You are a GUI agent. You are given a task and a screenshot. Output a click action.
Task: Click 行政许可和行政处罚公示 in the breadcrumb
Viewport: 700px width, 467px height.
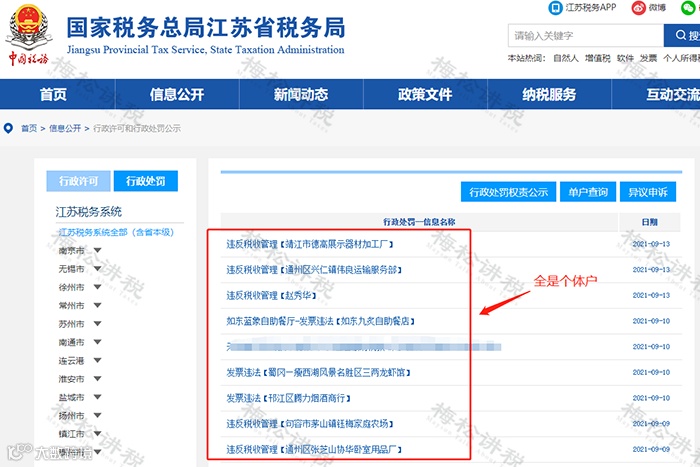tap(137, 129)
